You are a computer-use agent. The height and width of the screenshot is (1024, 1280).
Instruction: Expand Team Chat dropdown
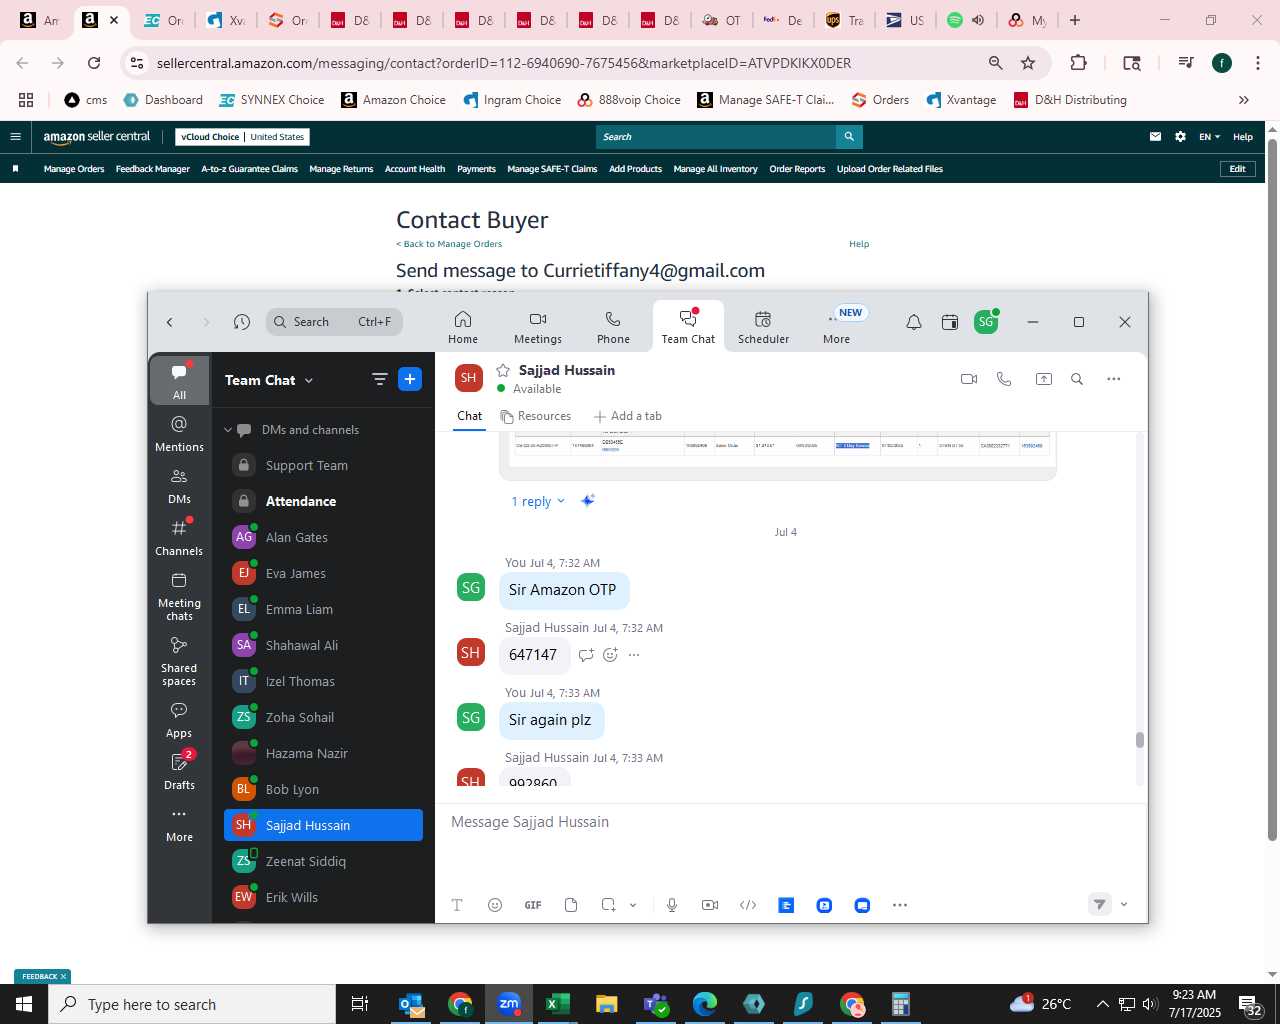coord(309,381)
